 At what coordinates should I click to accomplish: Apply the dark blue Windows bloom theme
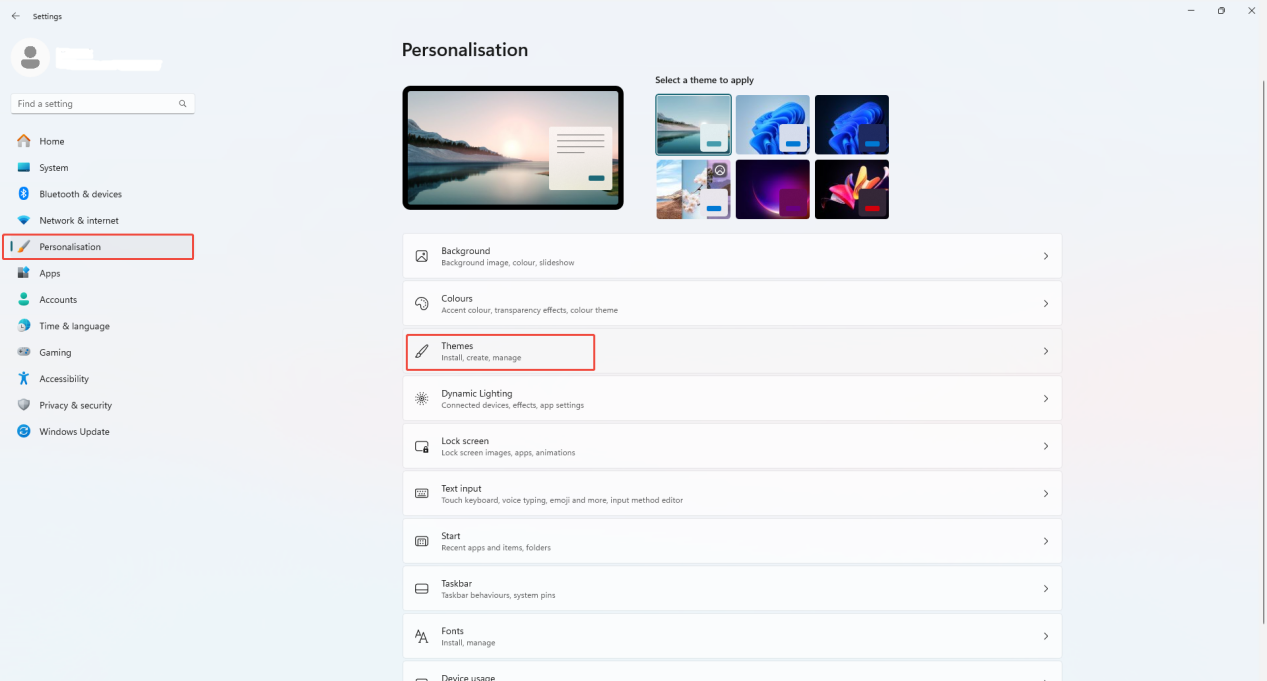(x=851, y=125)
